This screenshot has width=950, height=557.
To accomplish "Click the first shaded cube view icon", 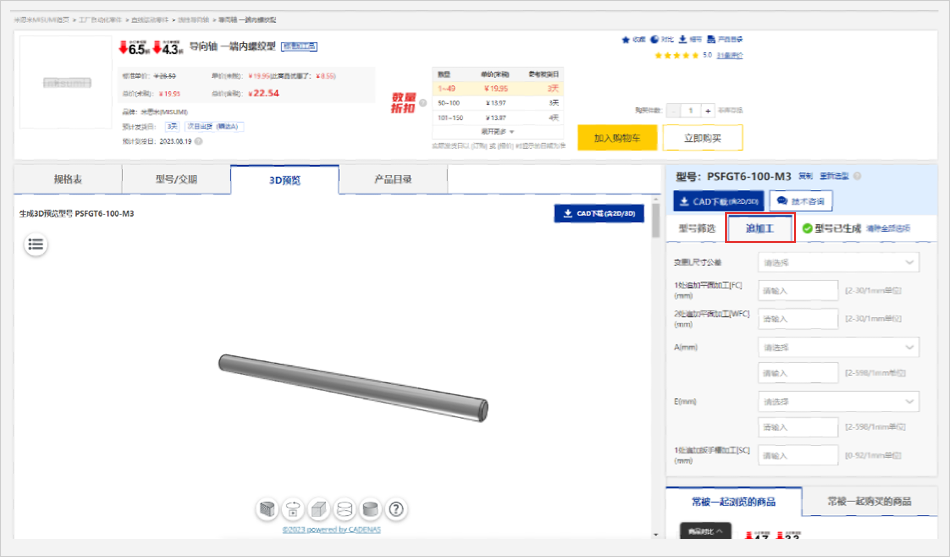I will tap(268, 509).
